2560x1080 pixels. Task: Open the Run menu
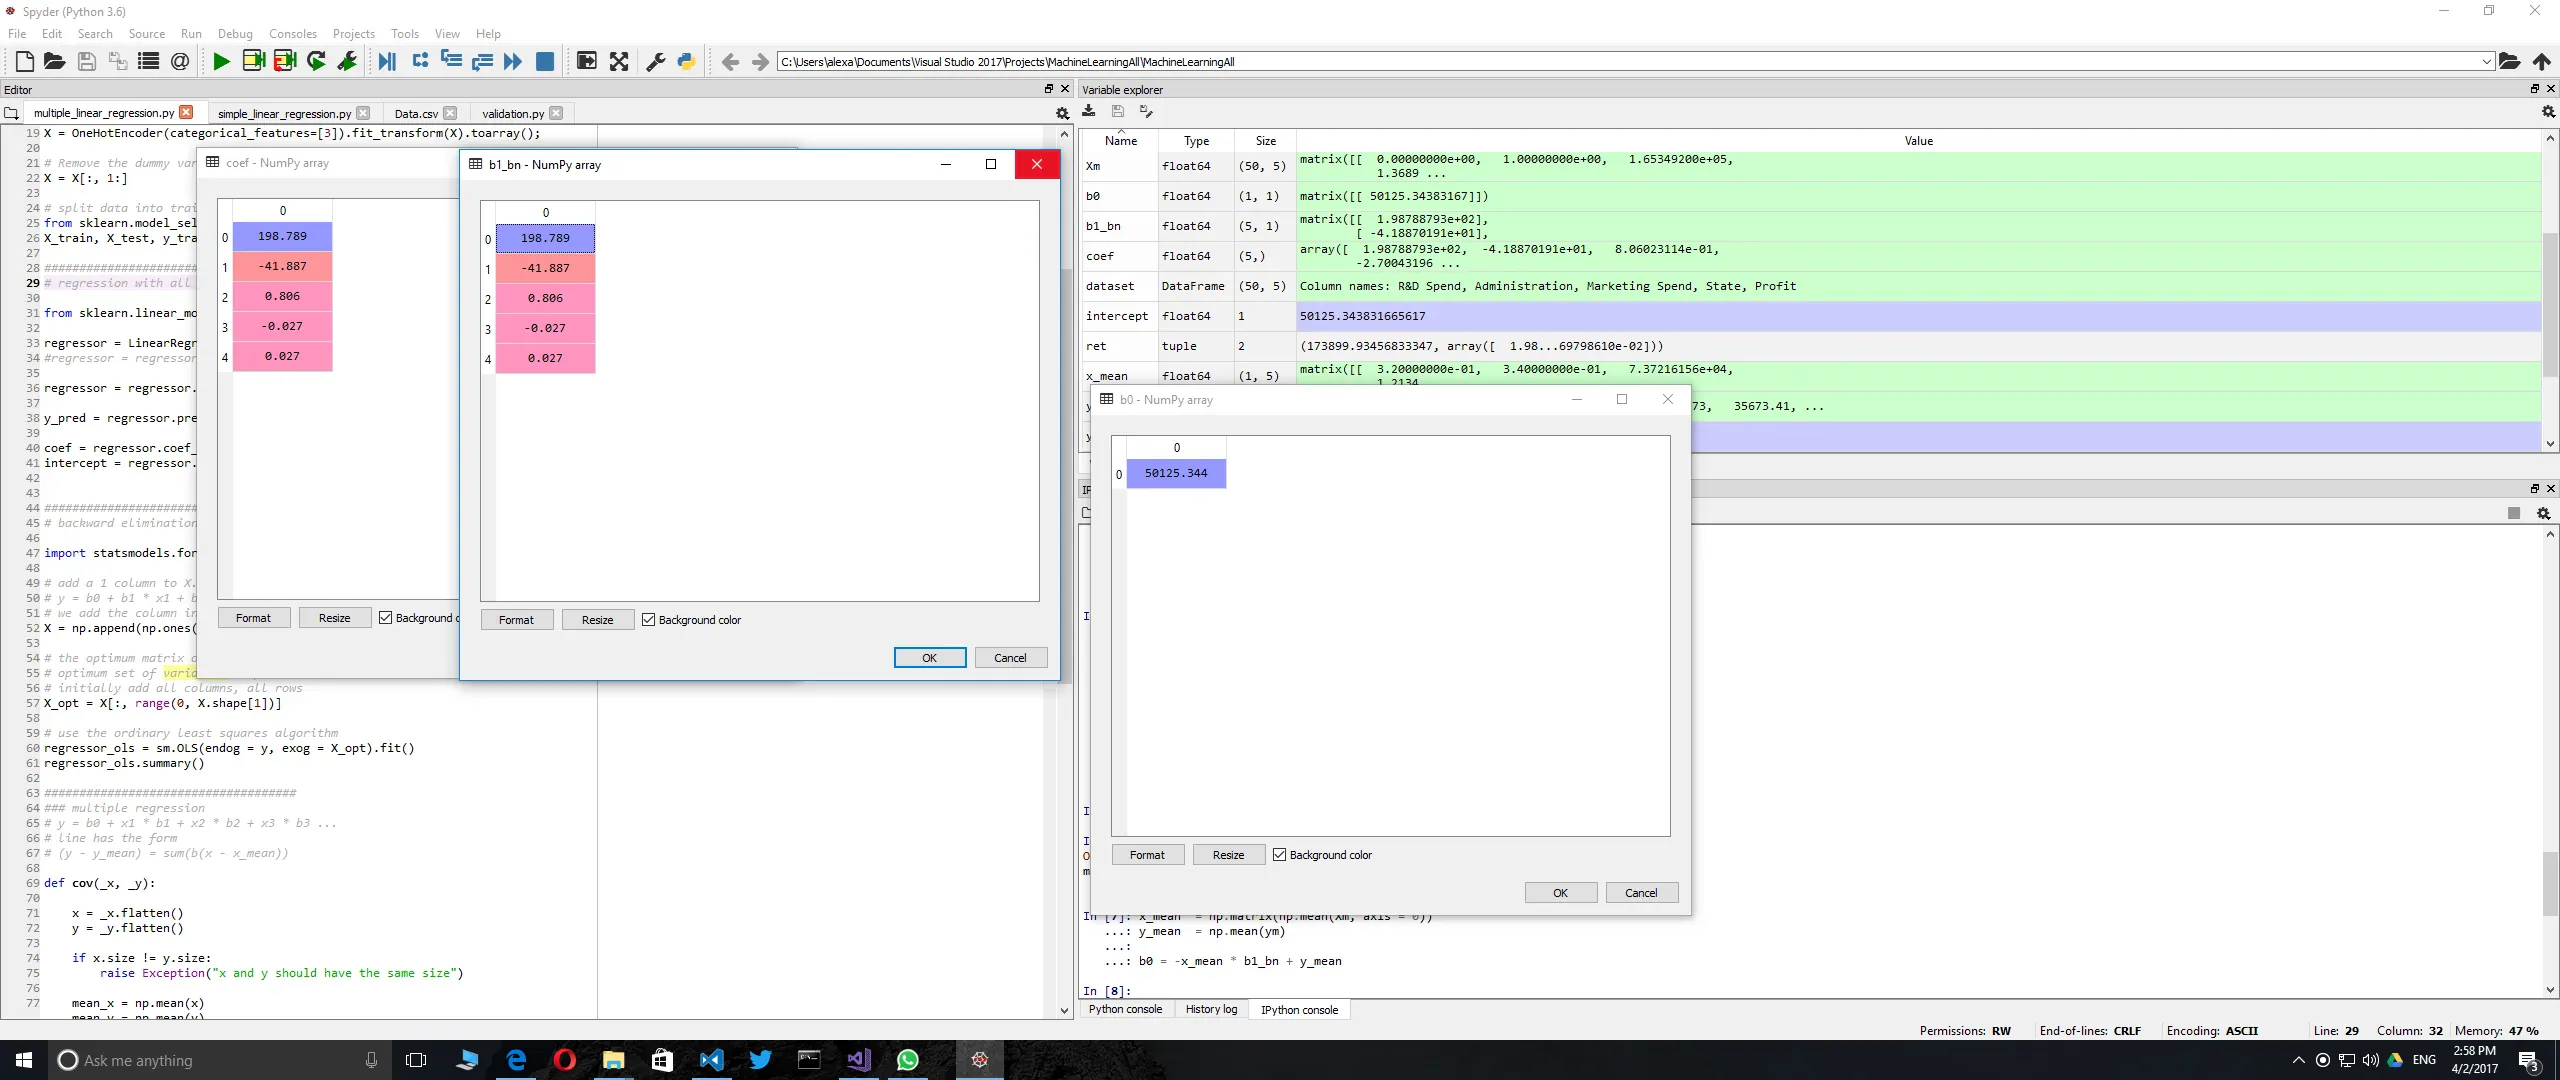tap(191, 33)
